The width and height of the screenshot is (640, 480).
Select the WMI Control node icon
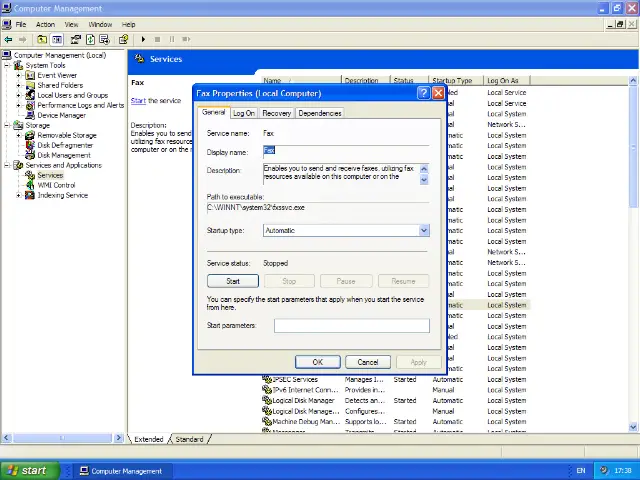tap(30, 185)
